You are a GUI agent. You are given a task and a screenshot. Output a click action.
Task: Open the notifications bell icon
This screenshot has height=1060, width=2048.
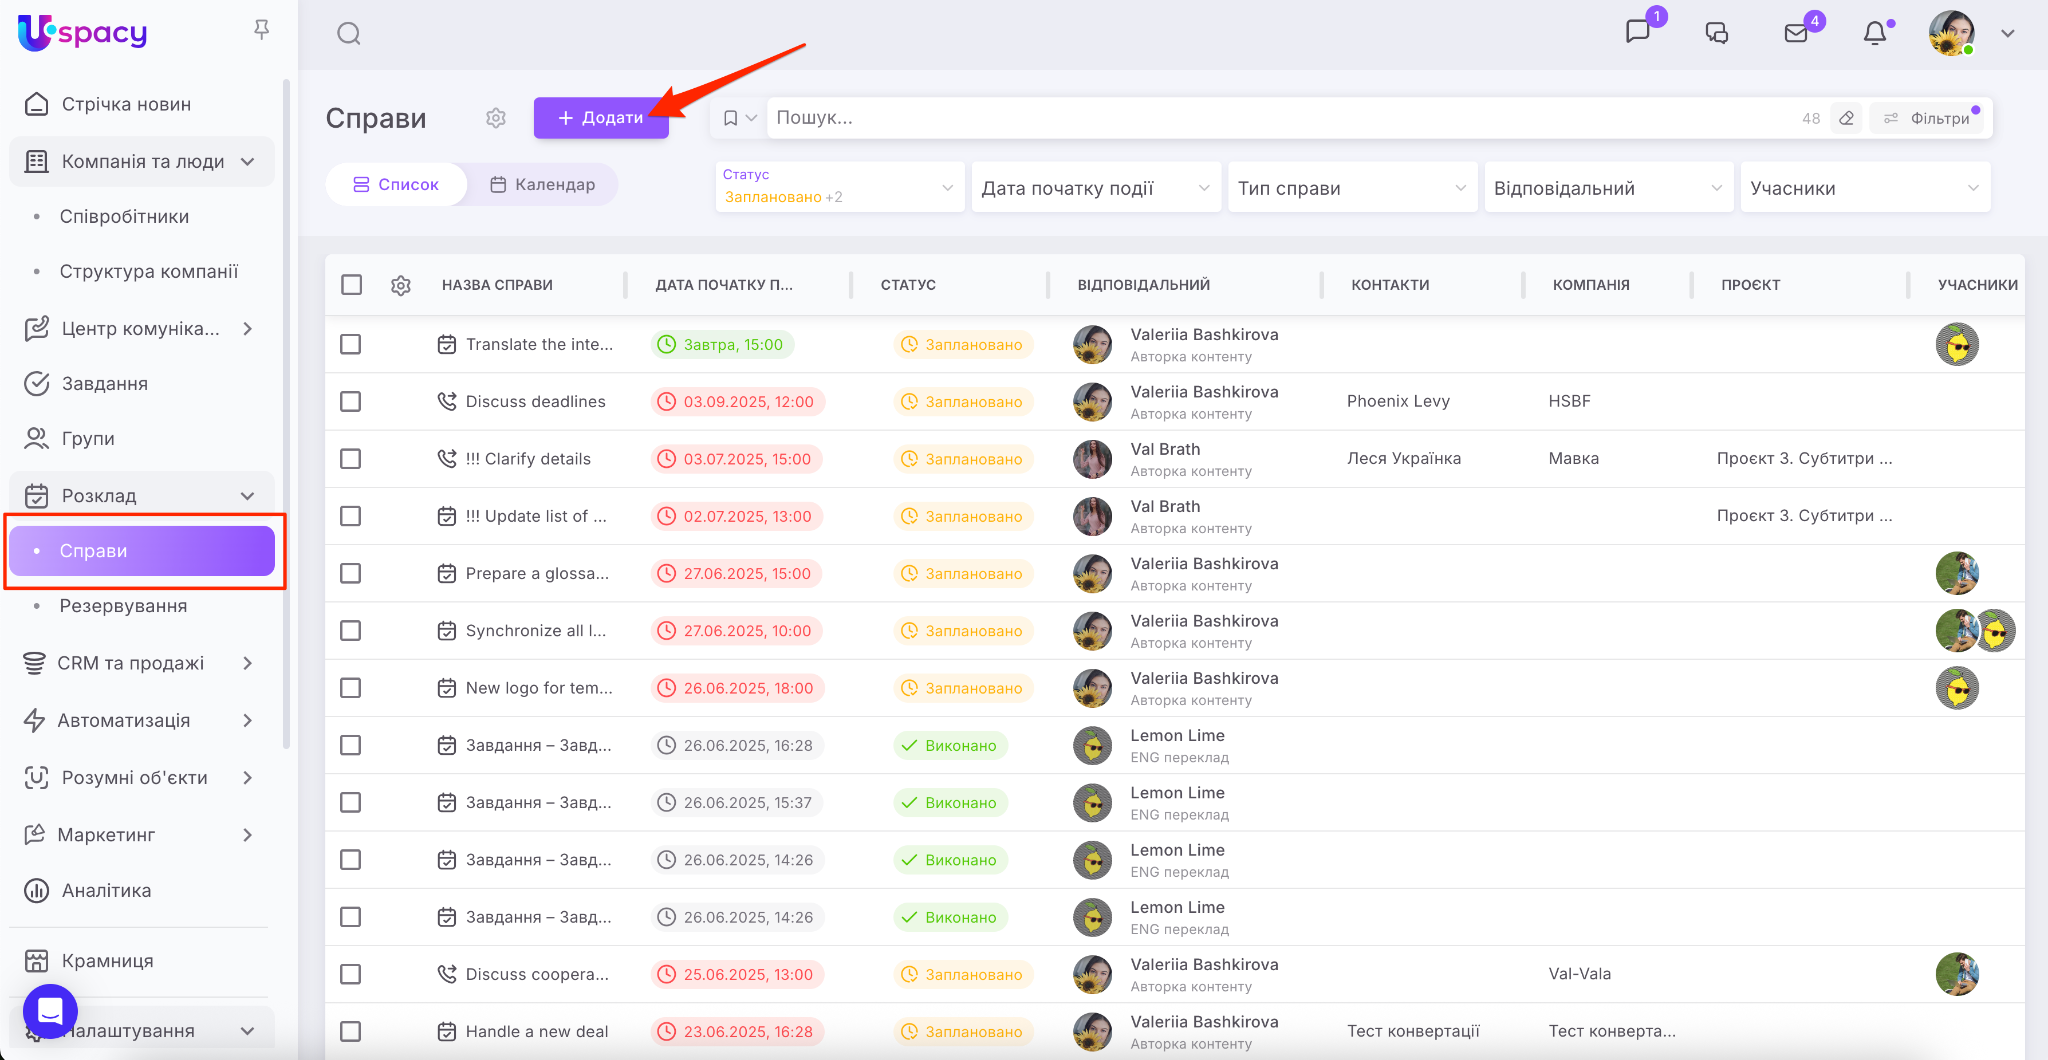(x=1875, y=33)
